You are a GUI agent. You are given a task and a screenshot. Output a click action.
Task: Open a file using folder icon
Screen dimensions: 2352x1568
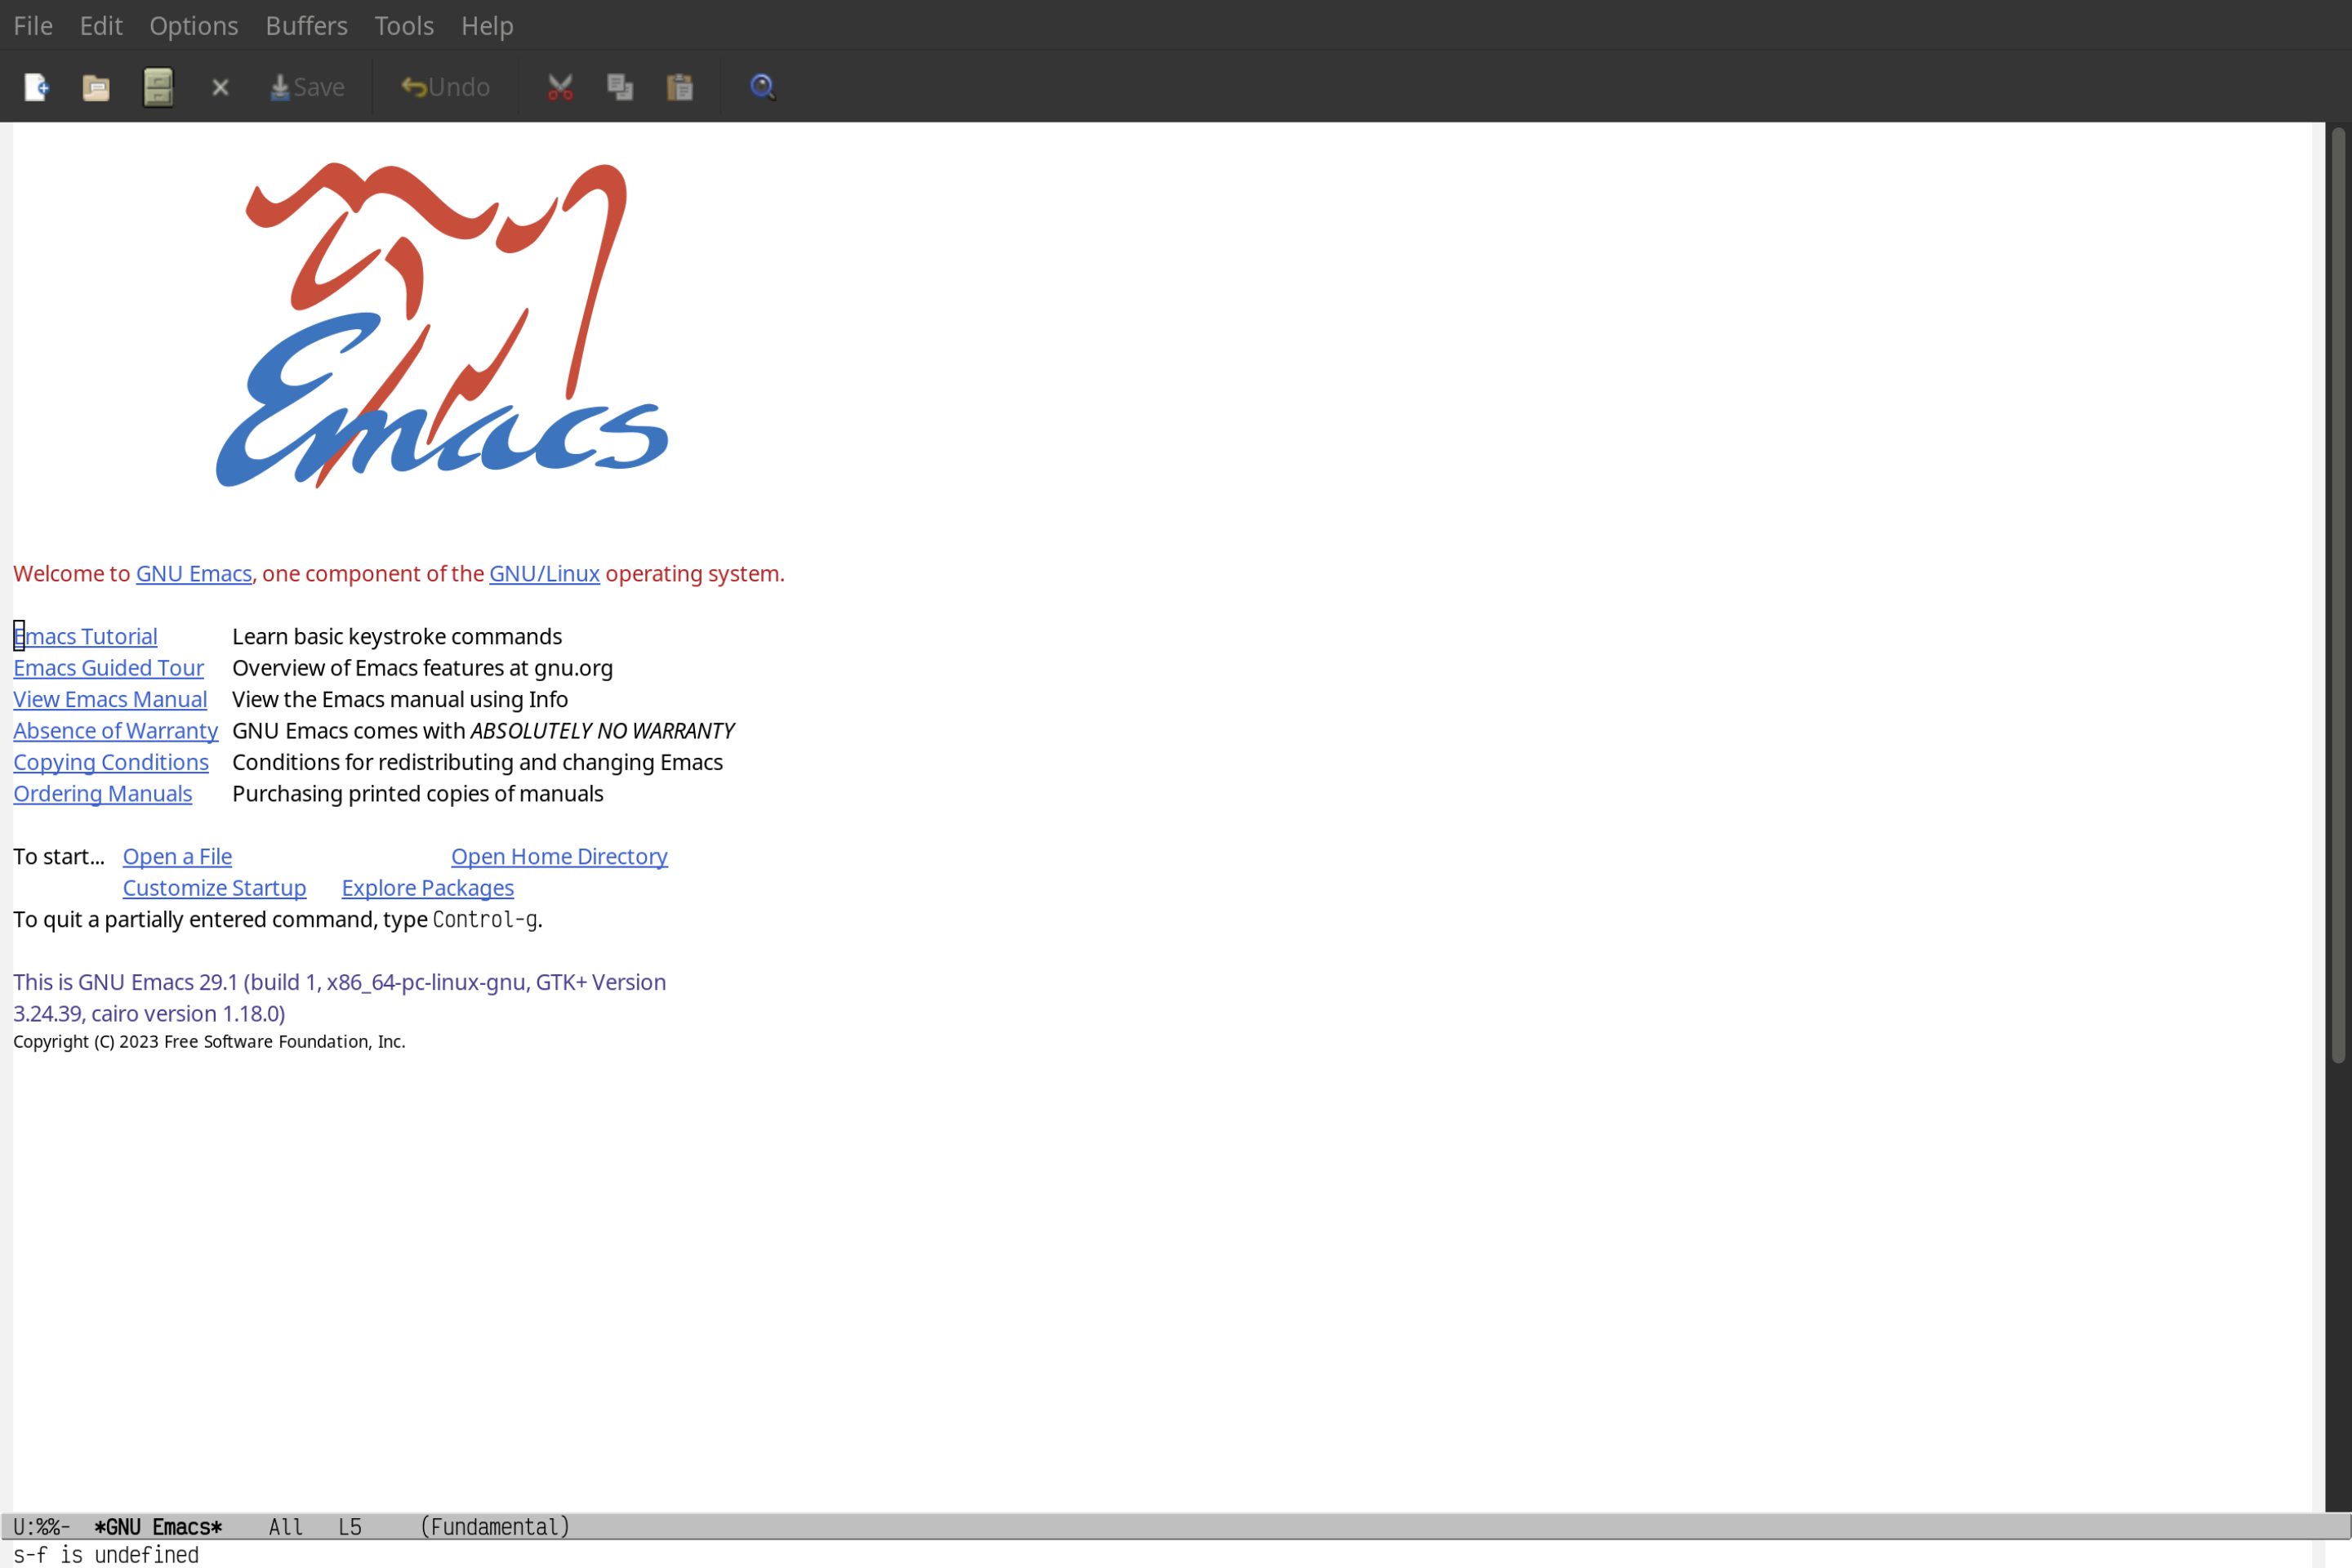(96, 86)
